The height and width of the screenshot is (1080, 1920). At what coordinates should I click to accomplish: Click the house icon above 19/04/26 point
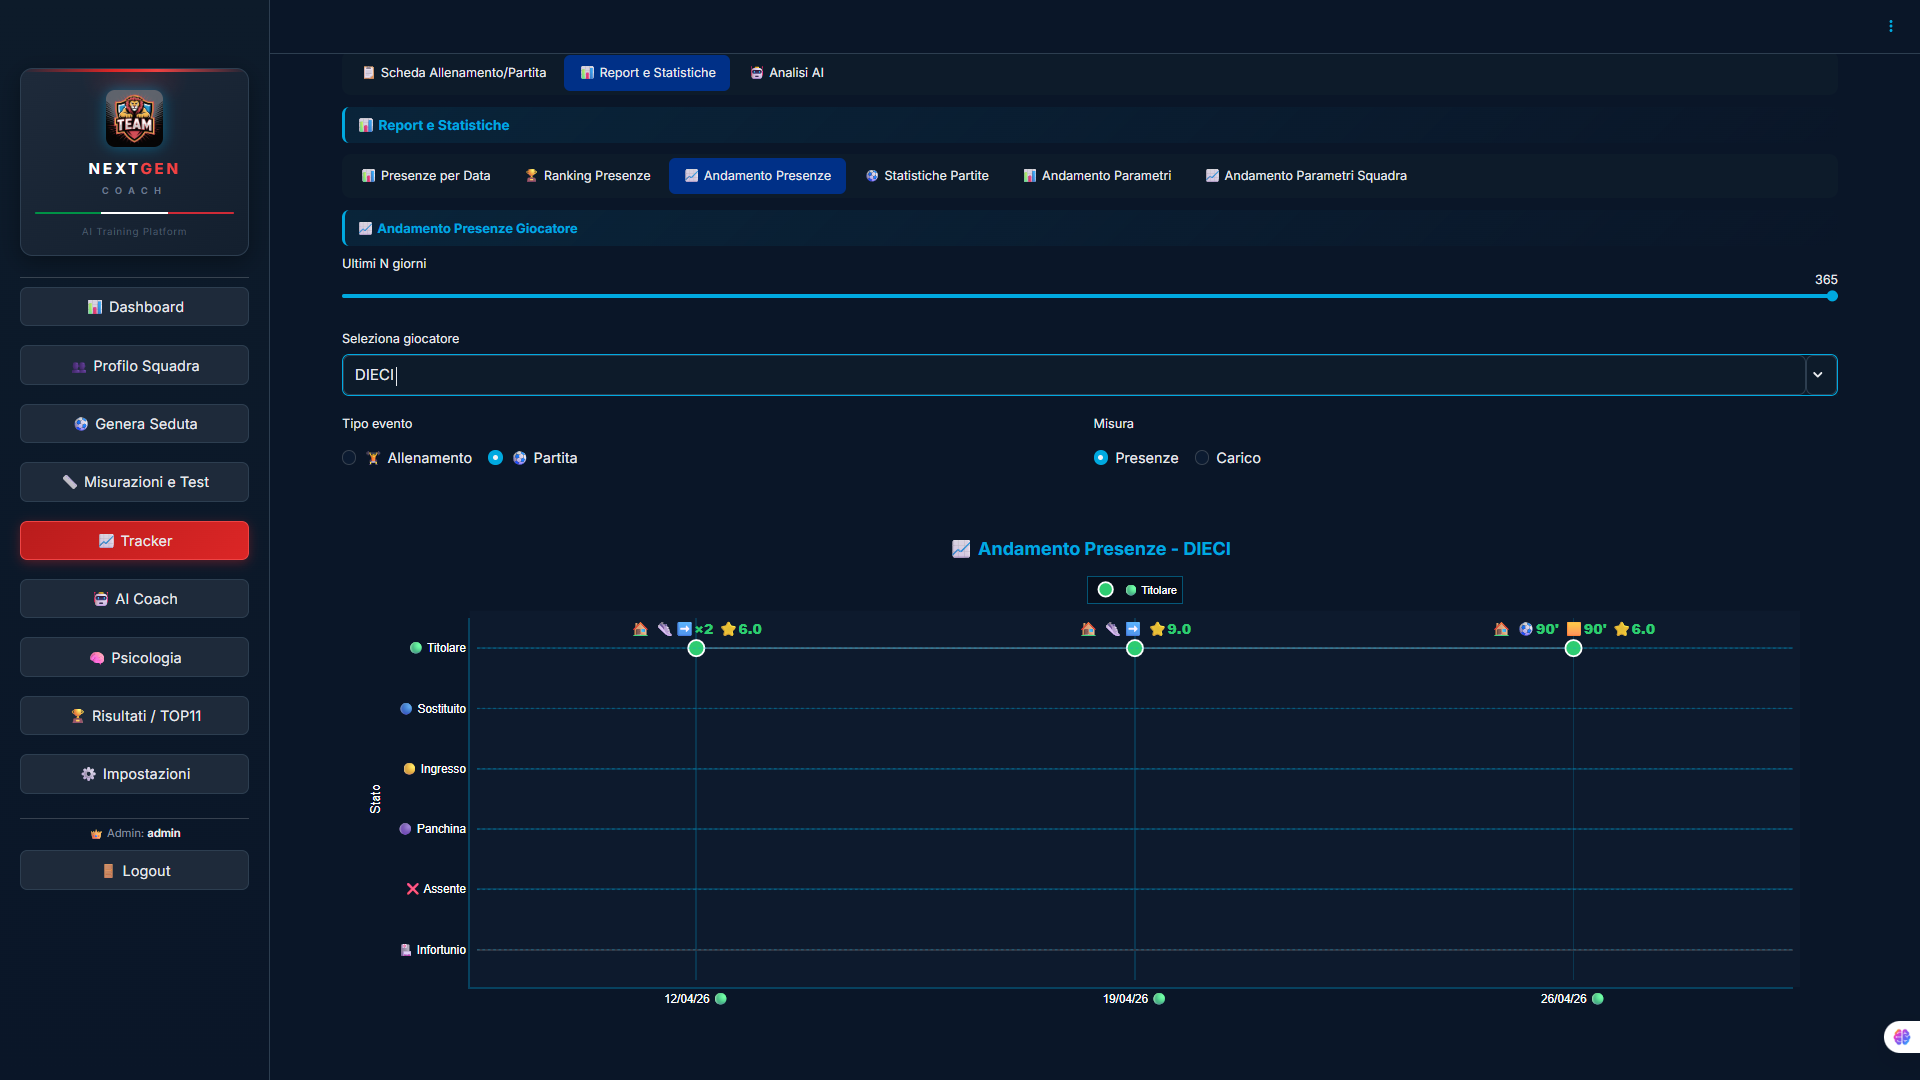(1088, 629)
